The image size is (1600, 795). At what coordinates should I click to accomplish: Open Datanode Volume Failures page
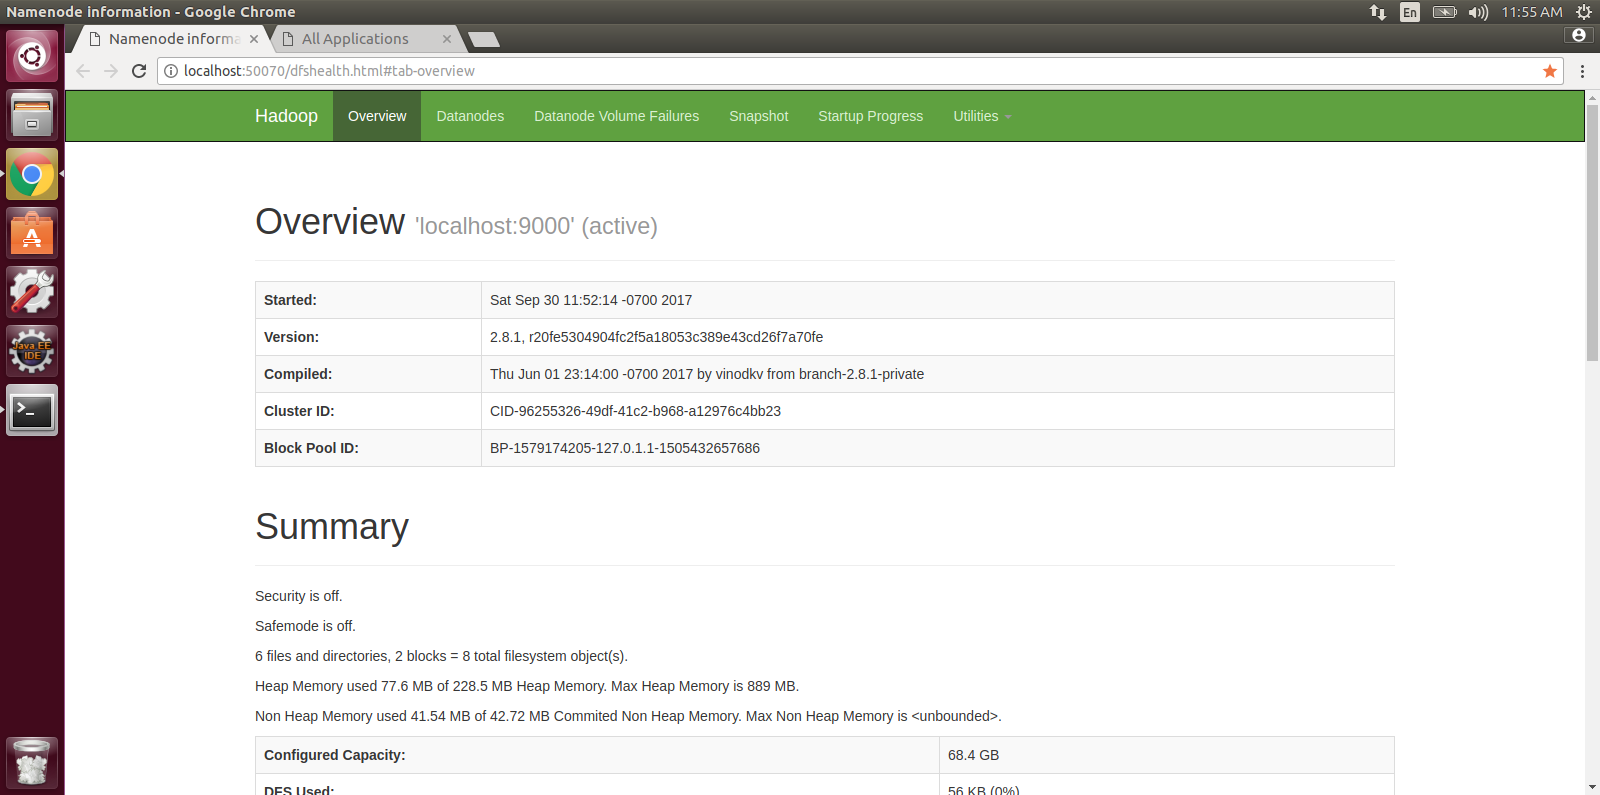[x=616, y=116]
